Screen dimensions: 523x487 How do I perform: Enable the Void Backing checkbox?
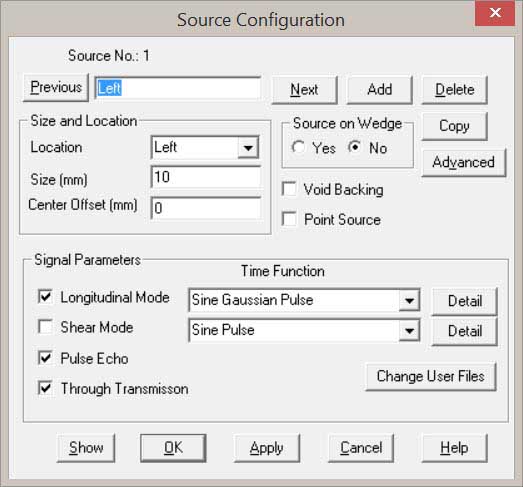pos(289,189)
